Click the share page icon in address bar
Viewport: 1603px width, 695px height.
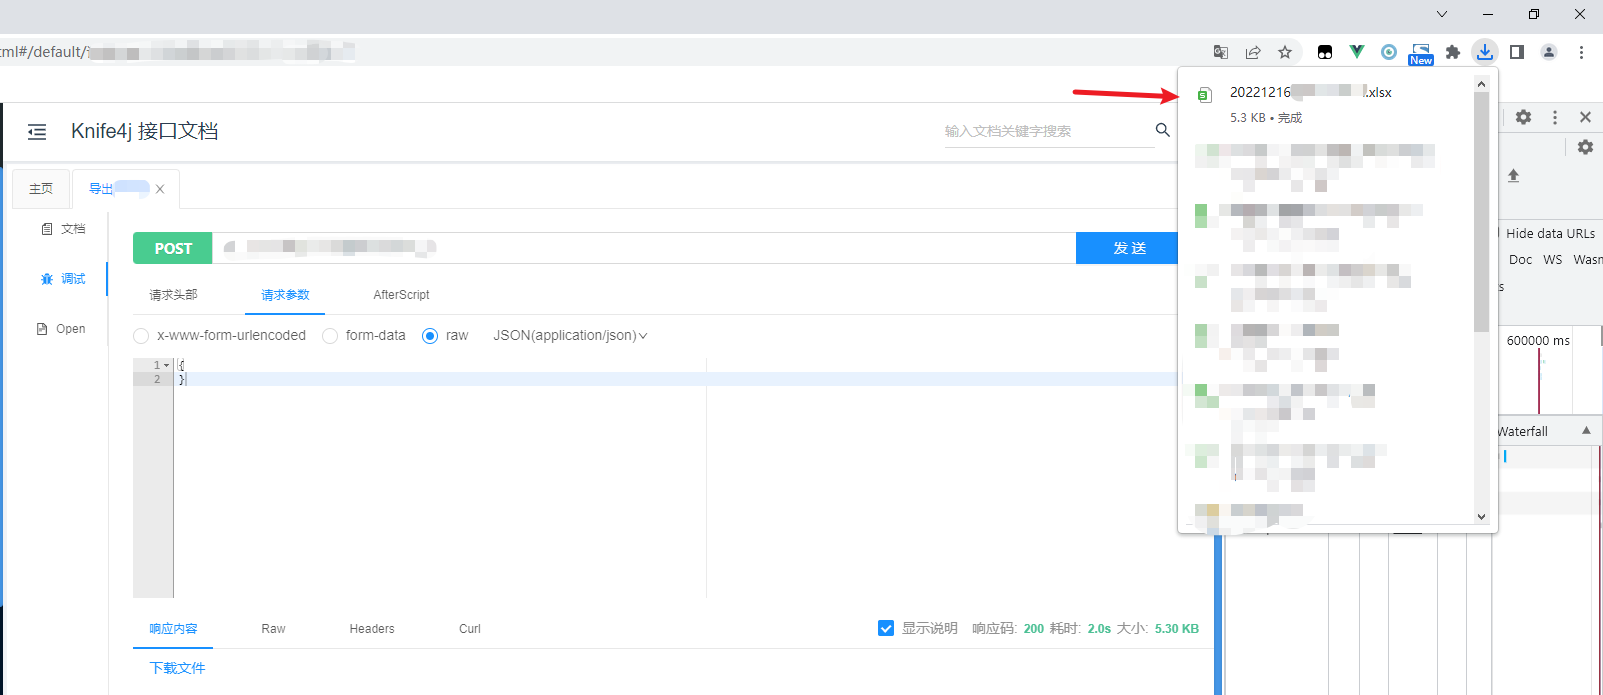[x=1253, y=52]
